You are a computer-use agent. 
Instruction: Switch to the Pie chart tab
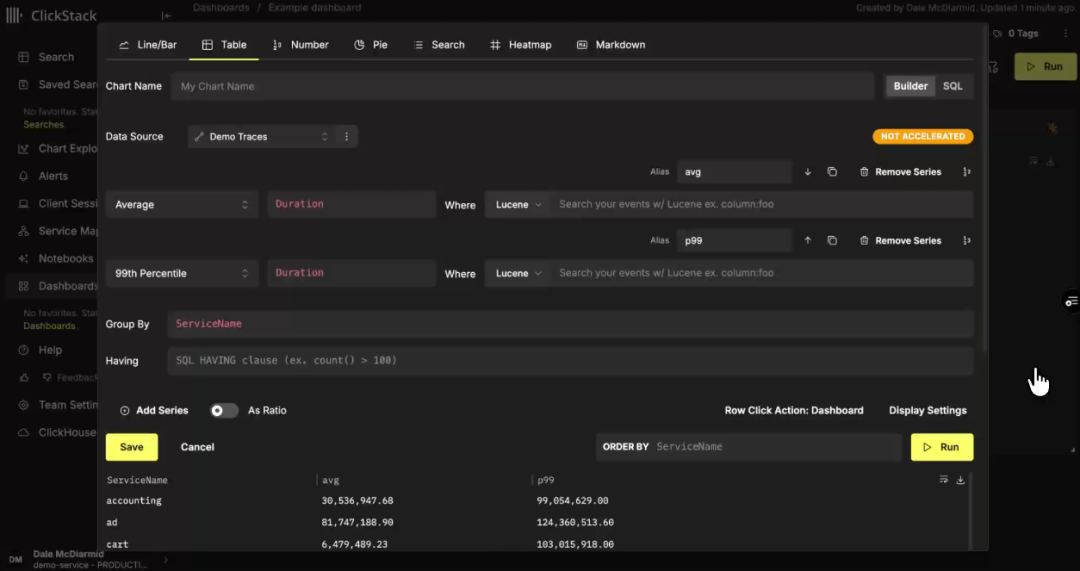(371, 45)
